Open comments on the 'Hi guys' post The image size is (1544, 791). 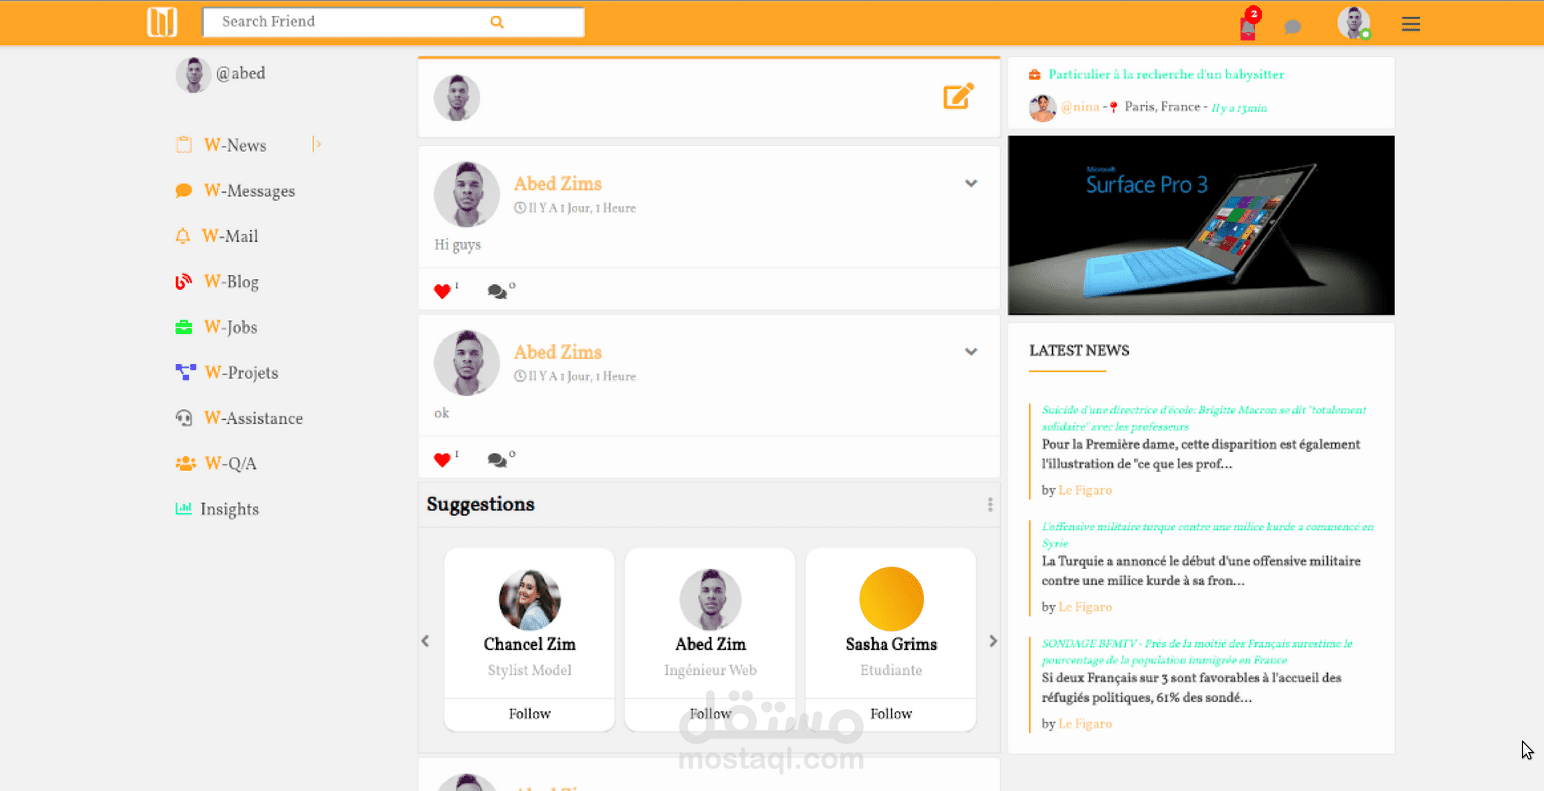[496, 291]
